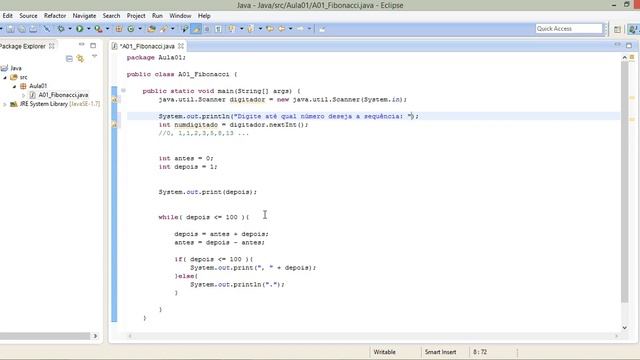Click the Next Annotation icon

232,29
